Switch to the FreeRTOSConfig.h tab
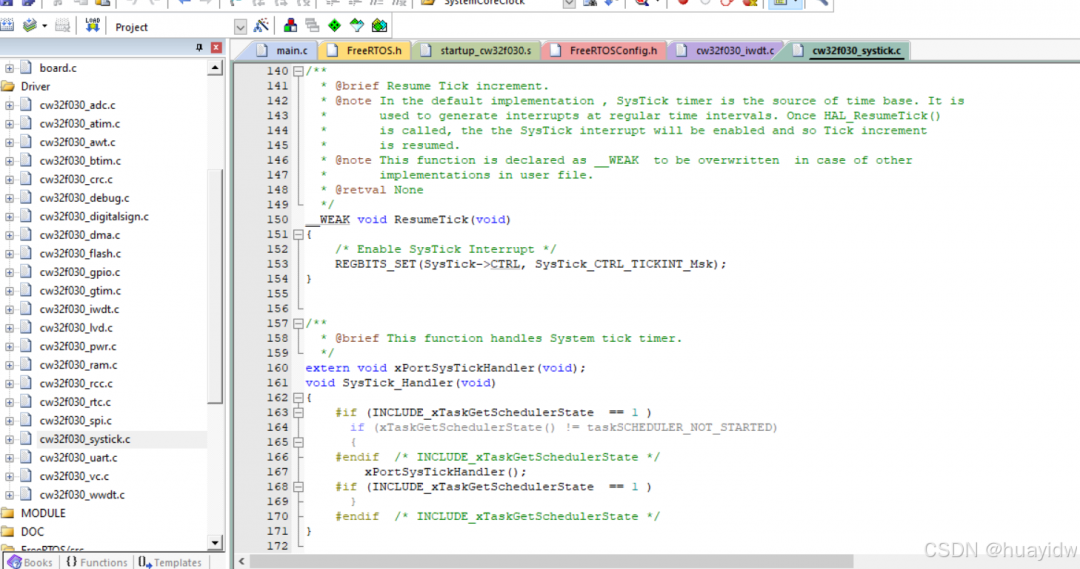Screen dimensions: 1080x569 (606, 50)
